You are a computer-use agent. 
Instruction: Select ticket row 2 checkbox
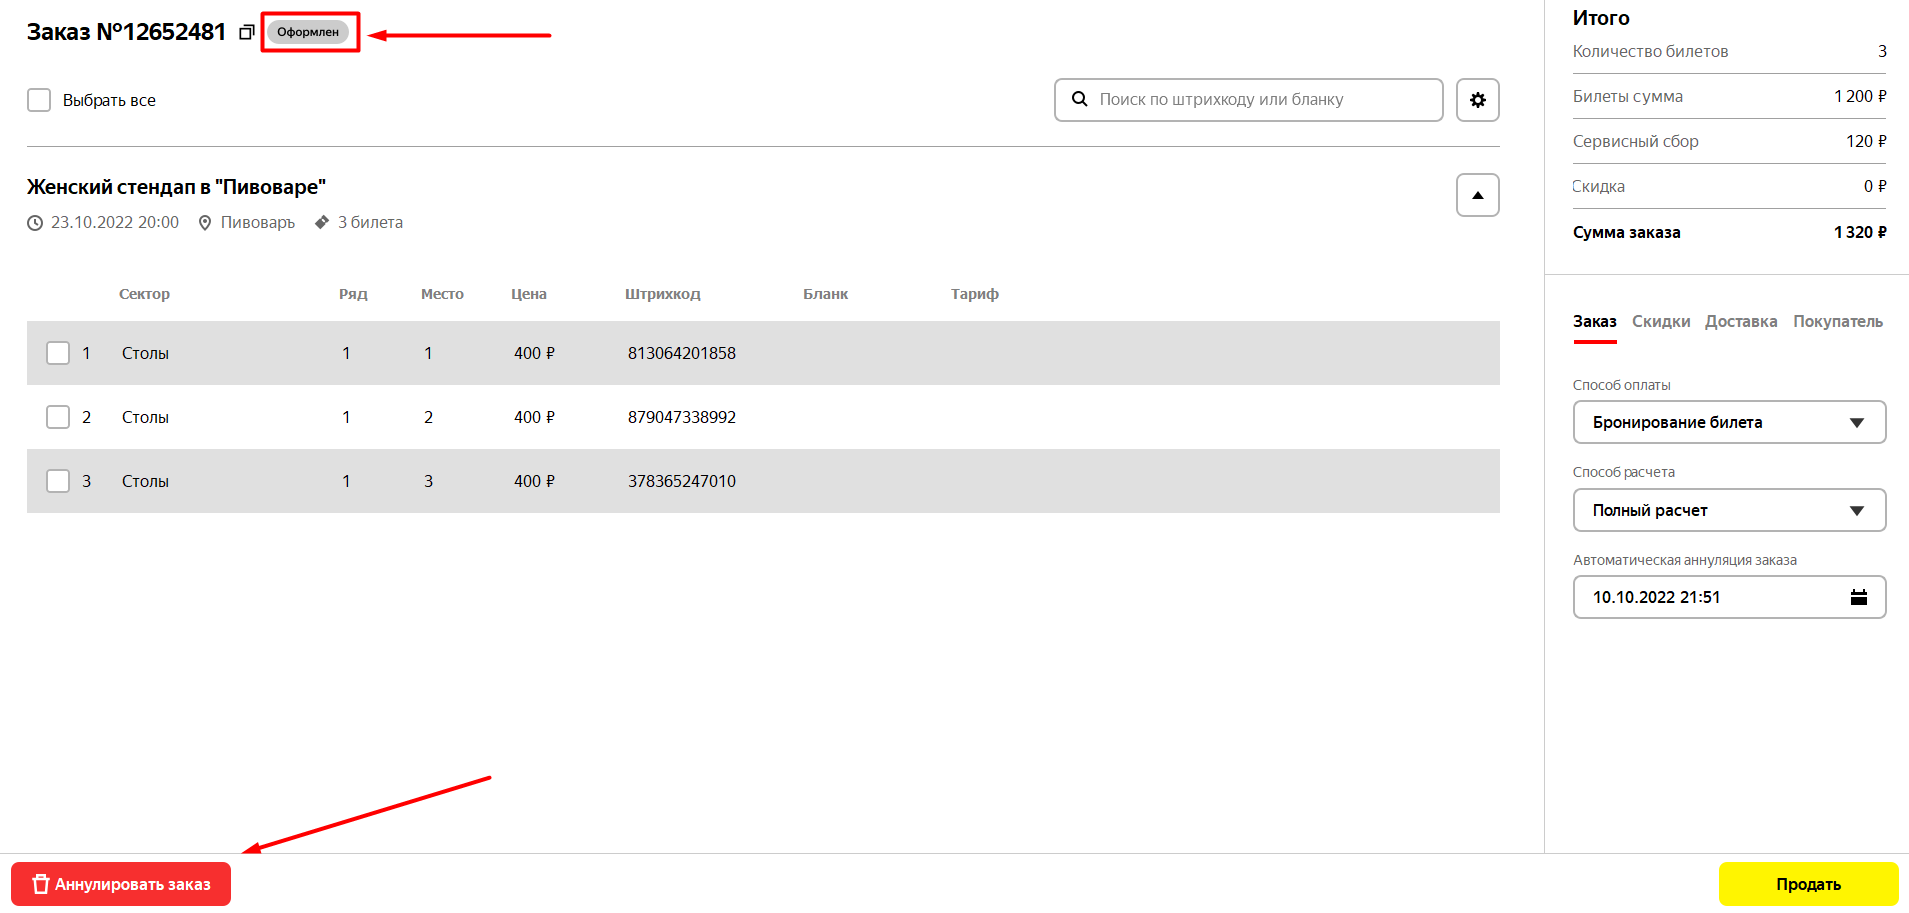tap(58, 417)
